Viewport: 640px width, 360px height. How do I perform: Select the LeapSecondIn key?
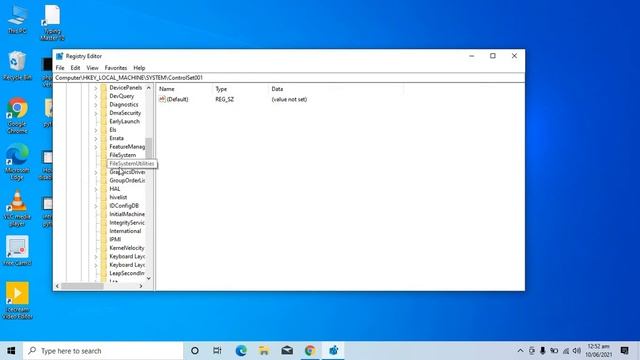click(x=127, y=273)
